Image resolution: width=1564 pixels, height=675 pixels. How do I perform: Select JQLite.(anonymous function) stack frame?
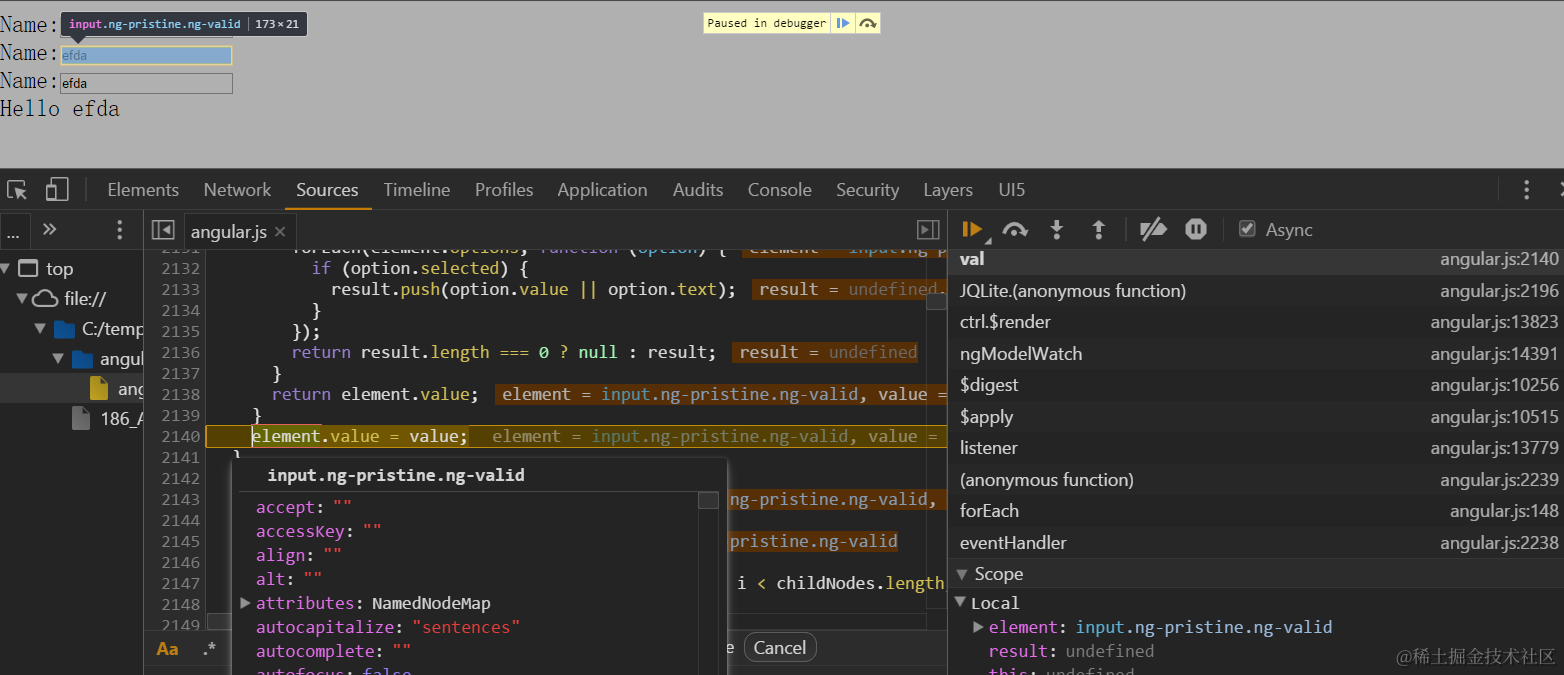click(x=1255, y=291)
